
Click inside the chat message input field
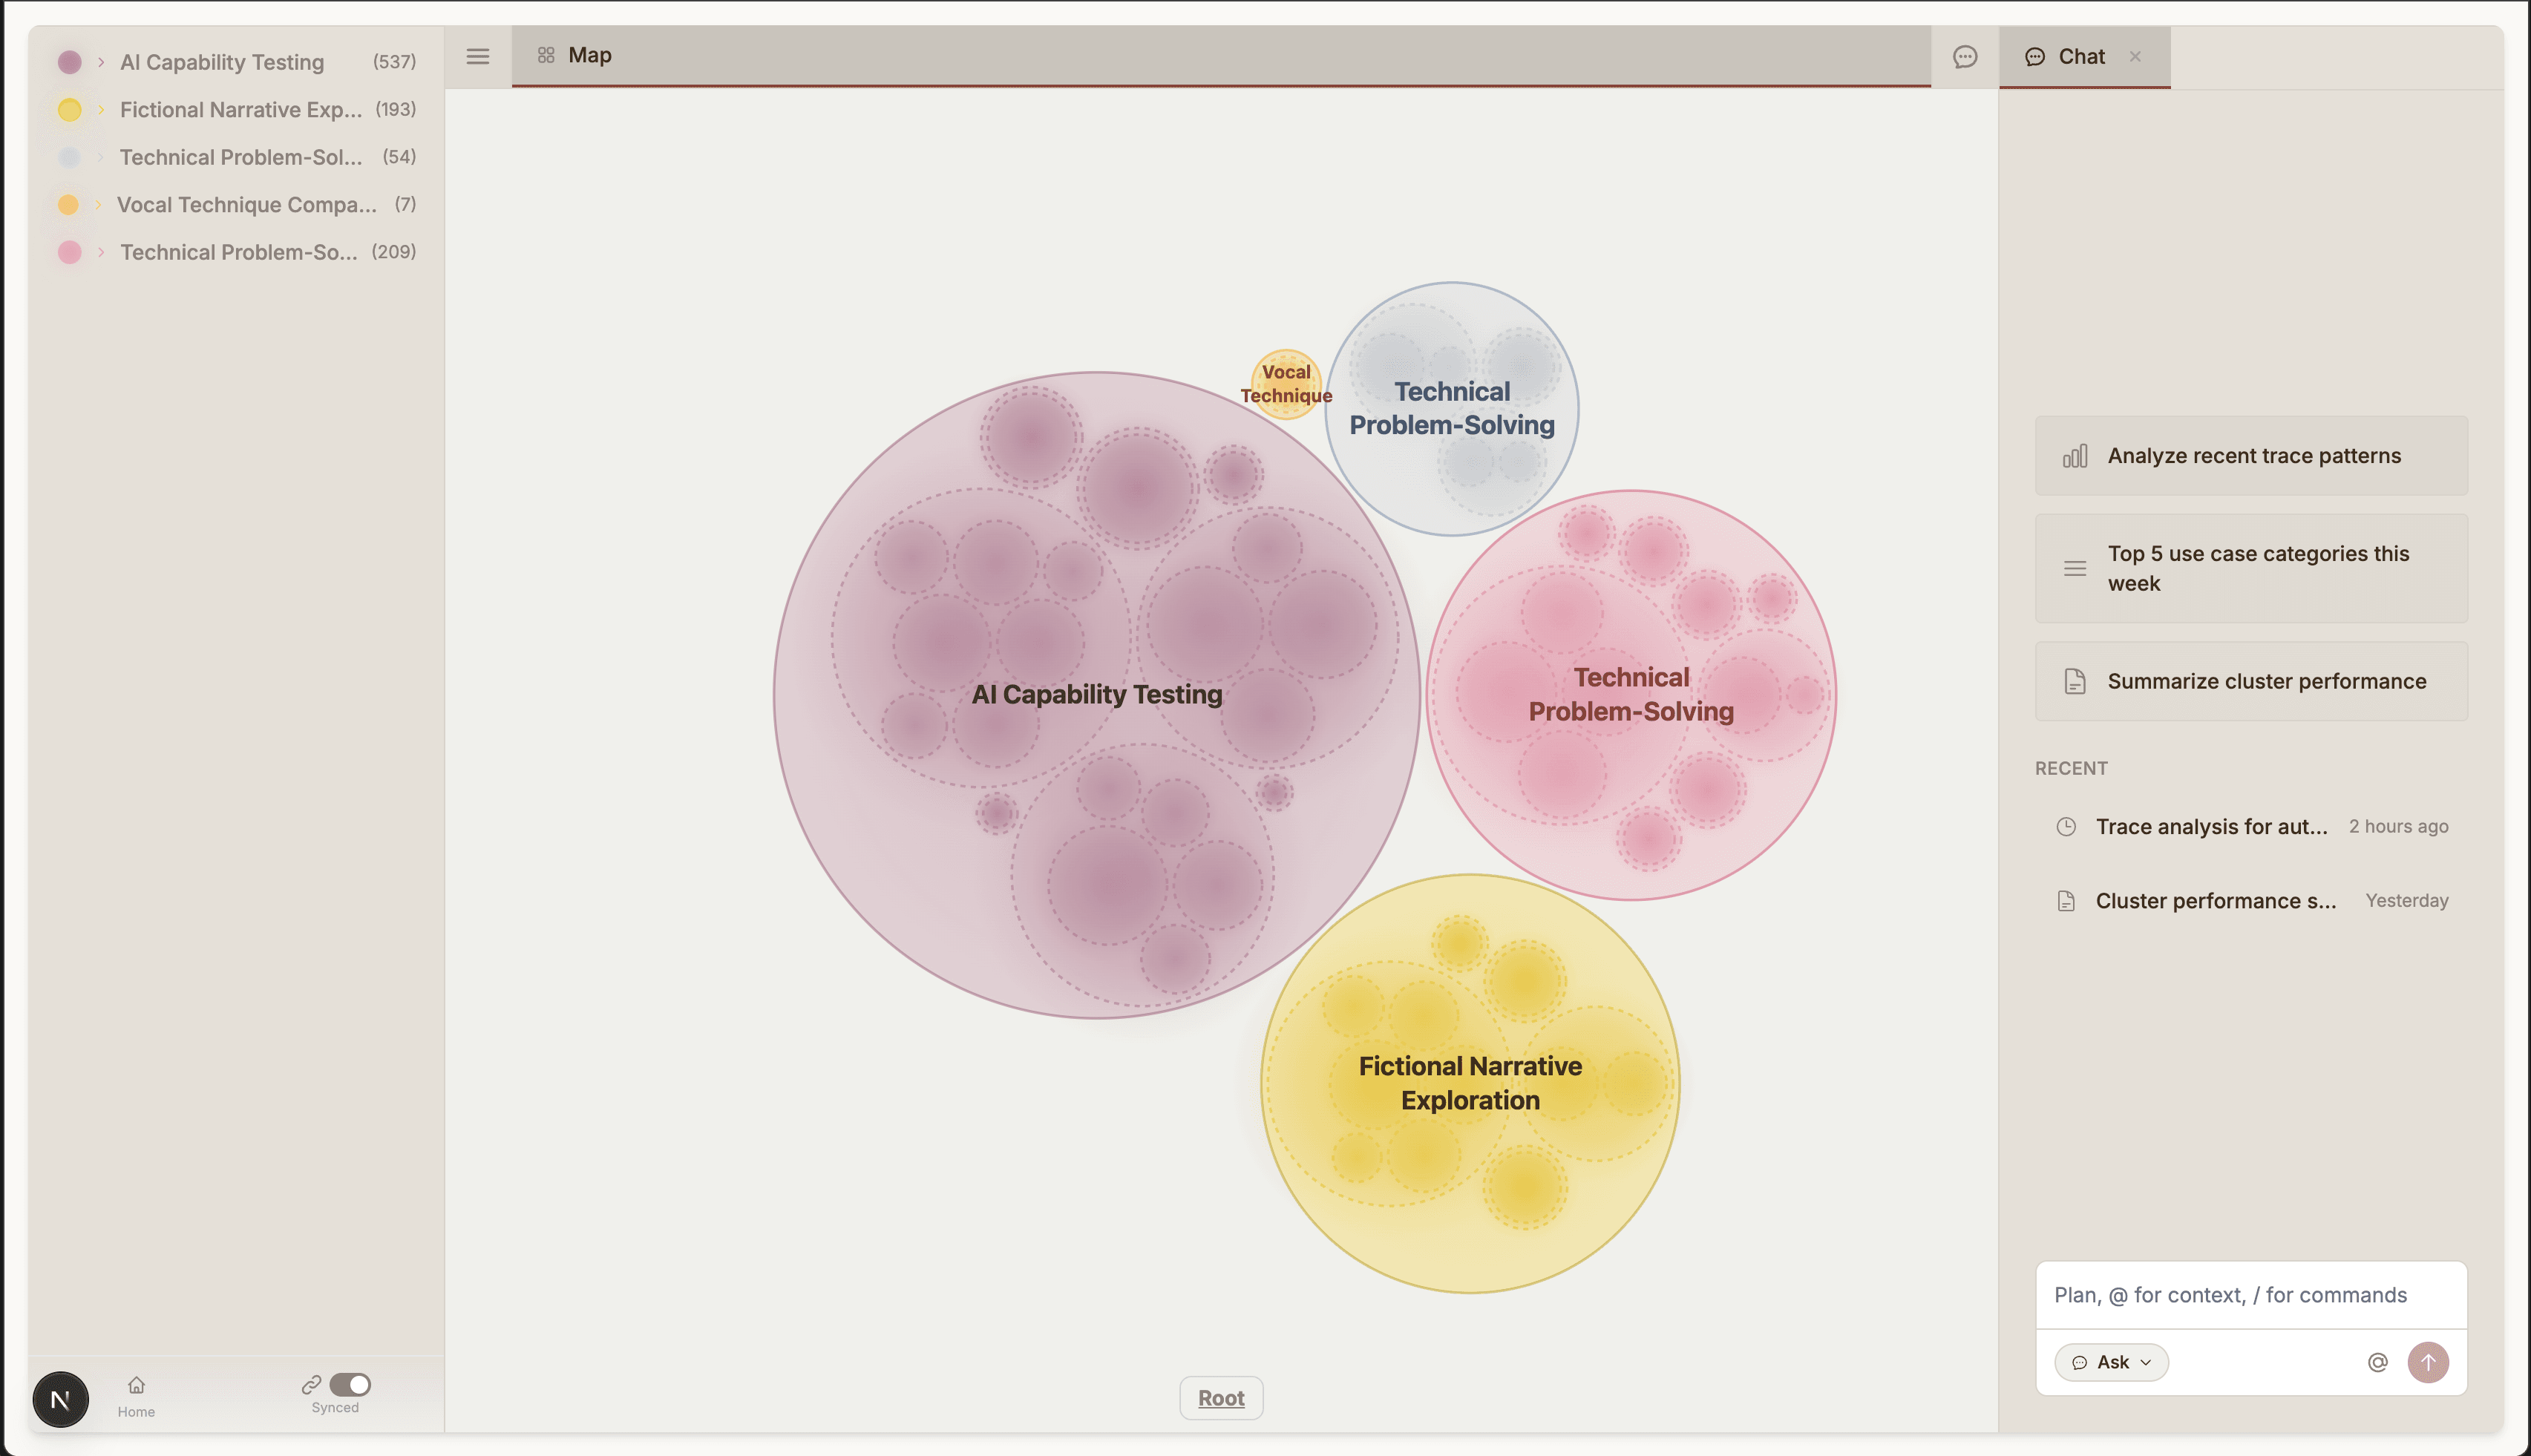point(2250,1294)
